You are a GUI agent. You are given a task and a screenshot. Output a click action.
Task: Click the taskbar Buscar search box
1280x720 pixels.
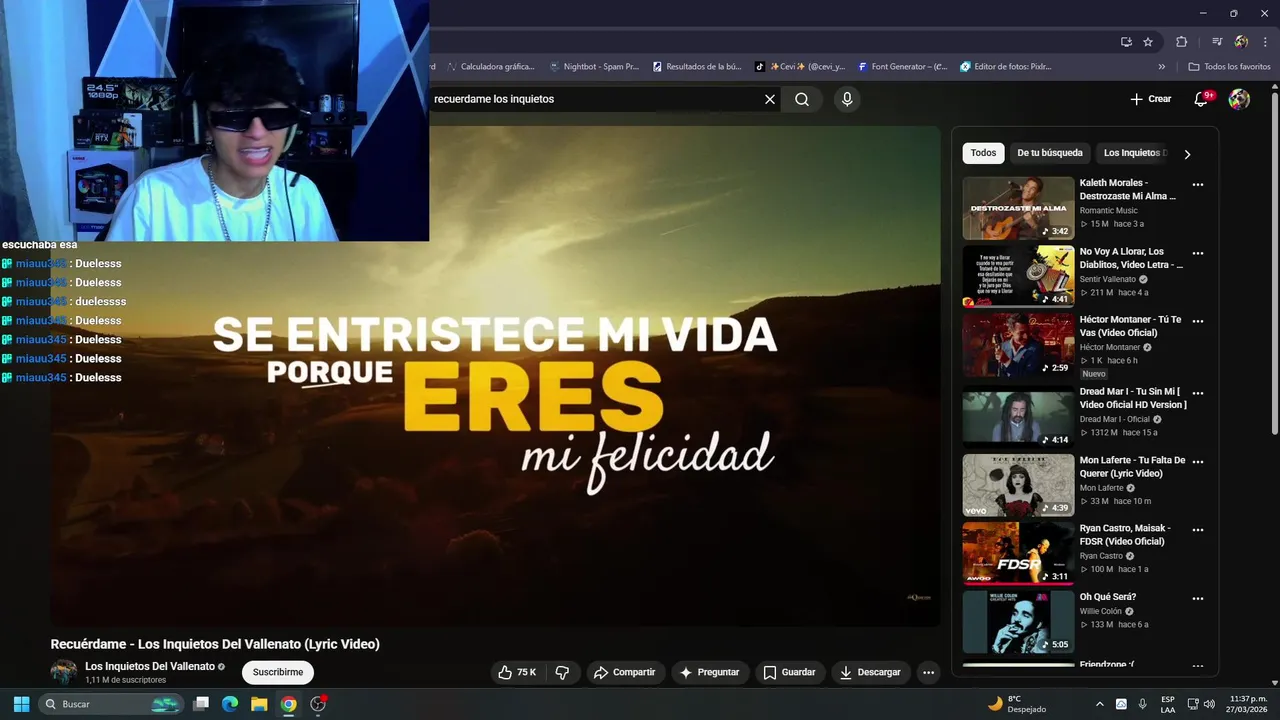pyautogui.click(x=109, y=704)
